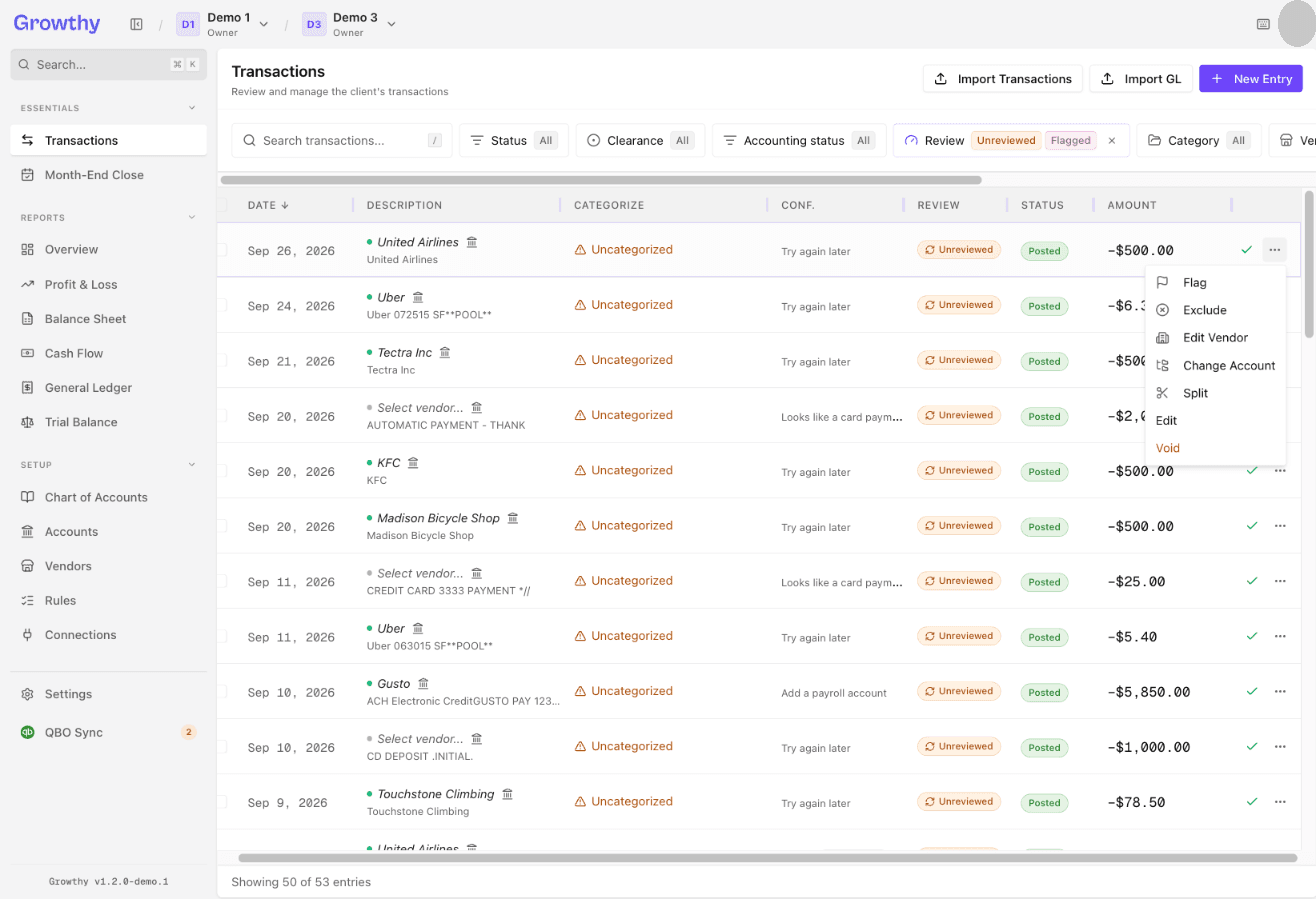Close the actions menu via United Airlines ellipsis
The width and height of the screenshot is (1316, 899).
[1274, 249]
